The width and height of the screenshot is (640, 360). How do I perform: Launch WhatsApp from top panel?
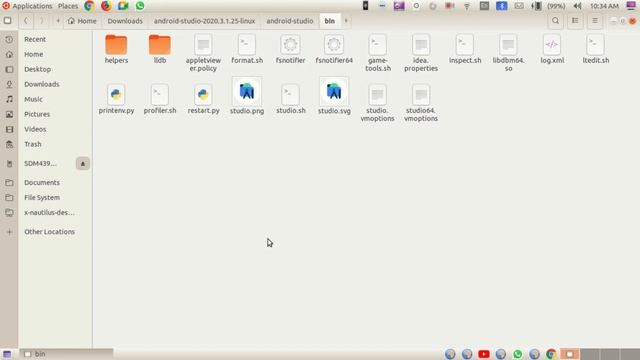click(x=140, y=6)
